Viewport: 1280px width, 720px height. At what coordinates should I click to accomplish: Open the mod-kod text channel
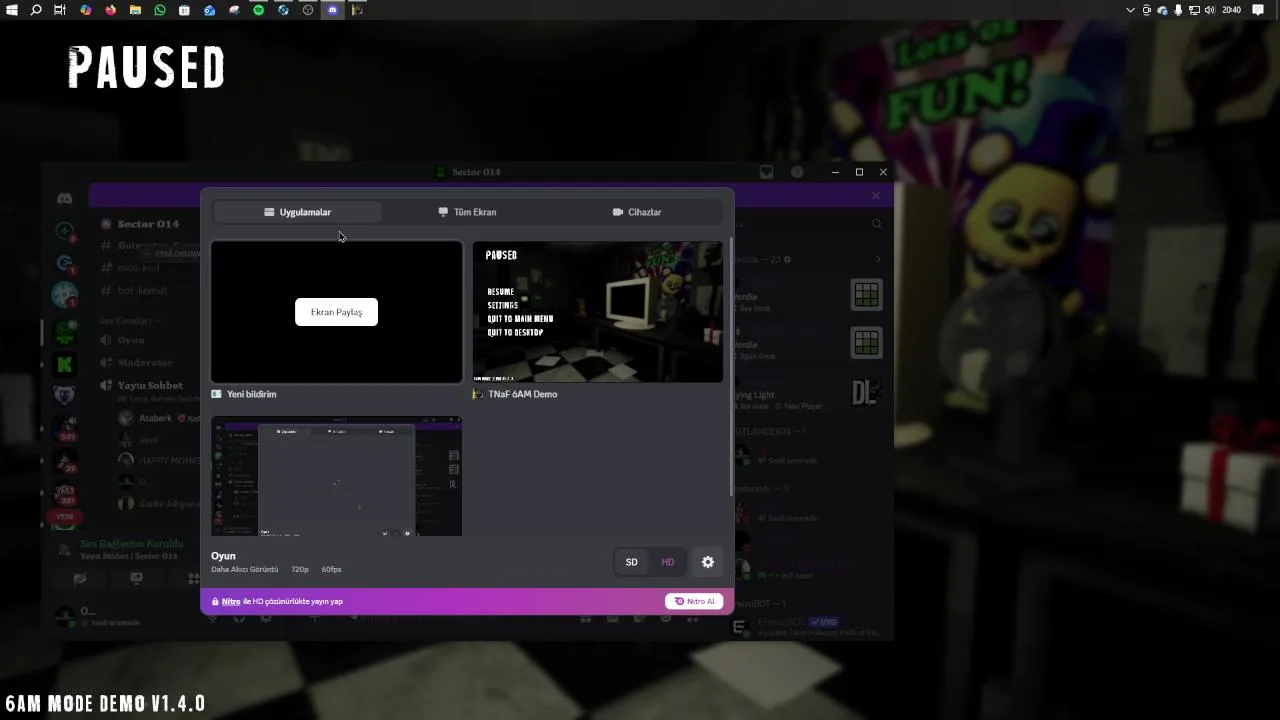pyautogui.click(x=139, y=268)
